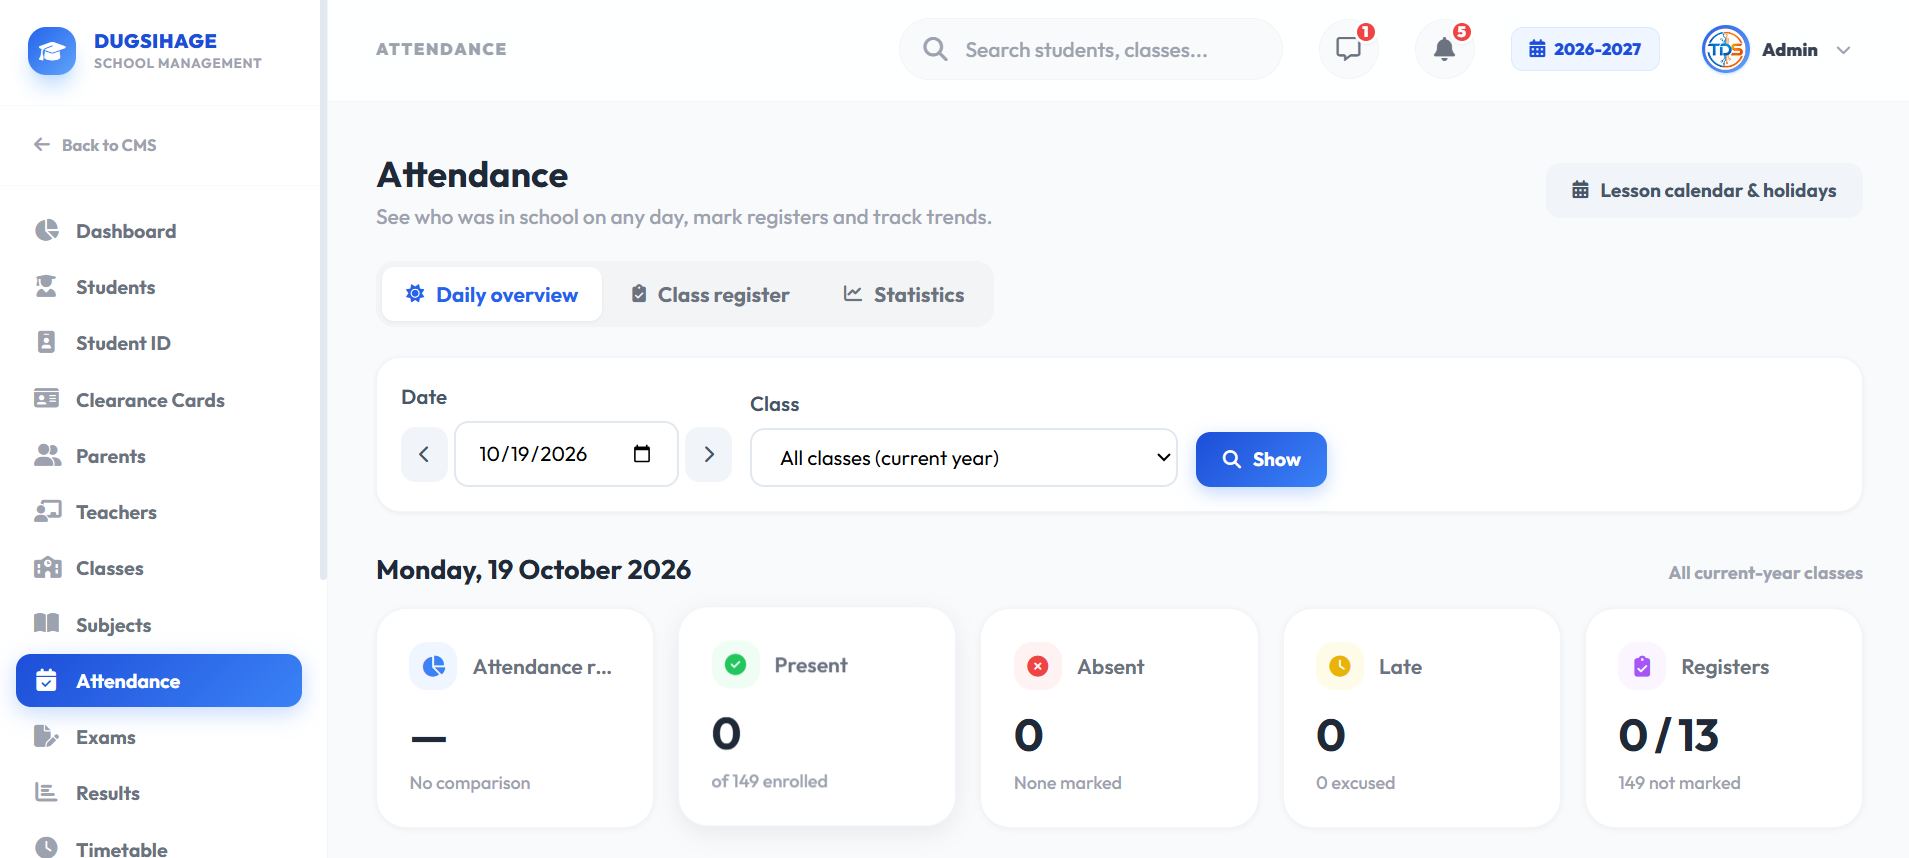
Task: Open Students in the sidebar
Action: pos(159,287)
